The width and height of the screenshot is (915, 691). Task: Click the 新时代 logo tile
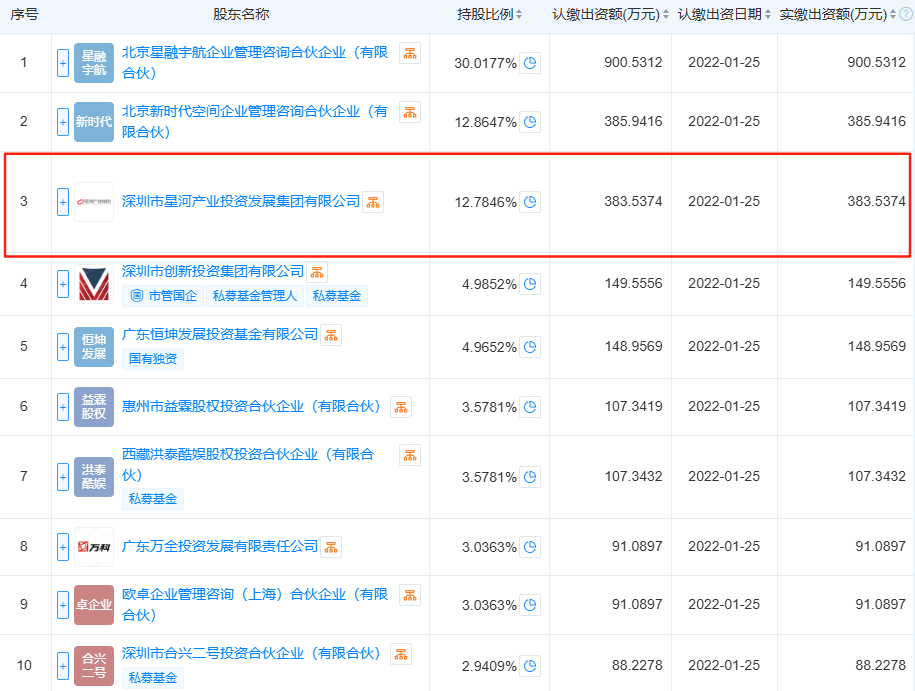(94, 122)
